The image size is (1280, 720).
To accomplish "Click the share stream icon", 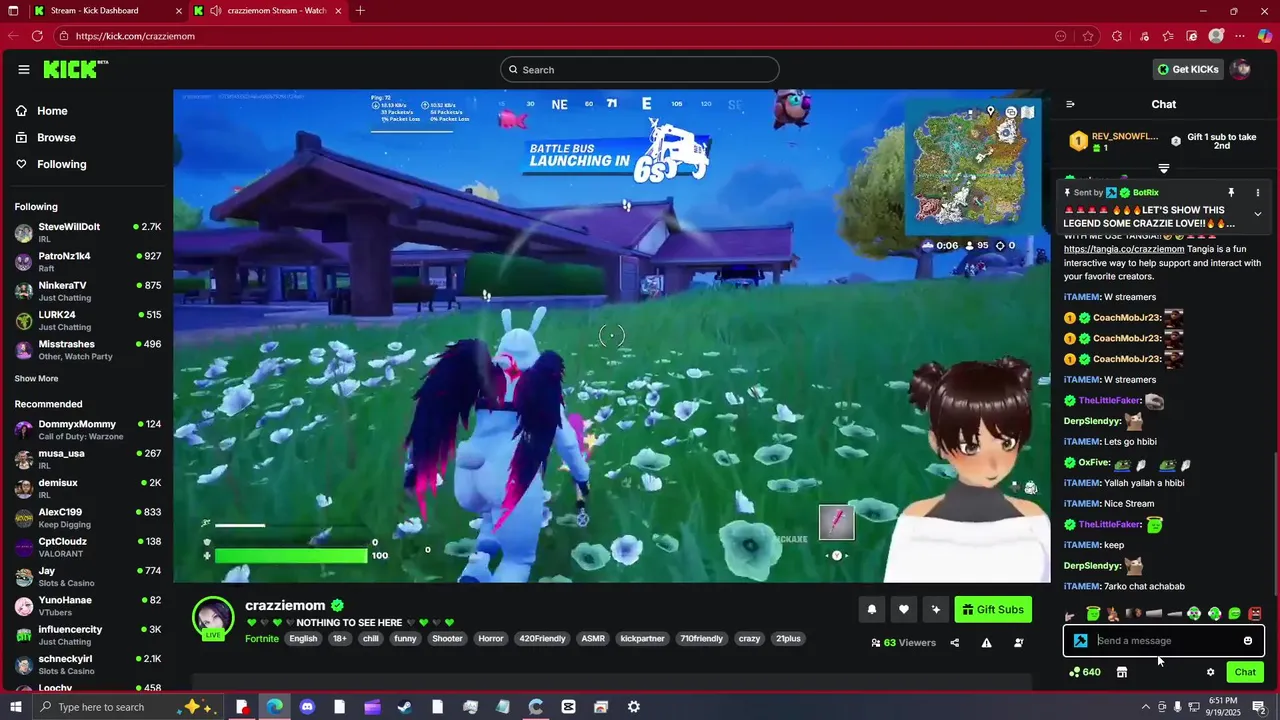I will [x=954, y=643].
